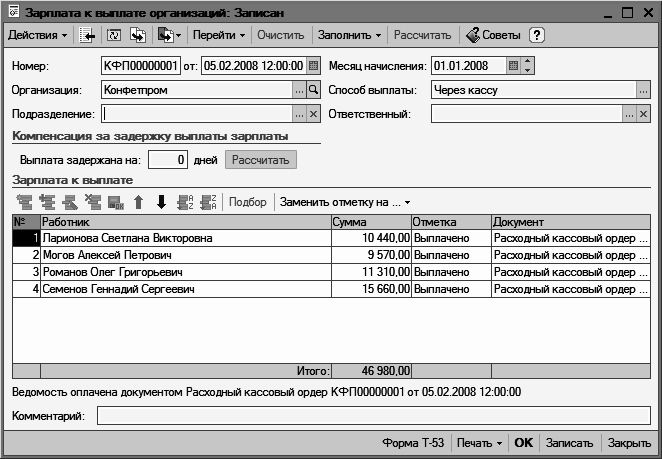Click Рассчитать button for delay compensation
This screenshot has height=459, width=662.
[x=260, y=160]
